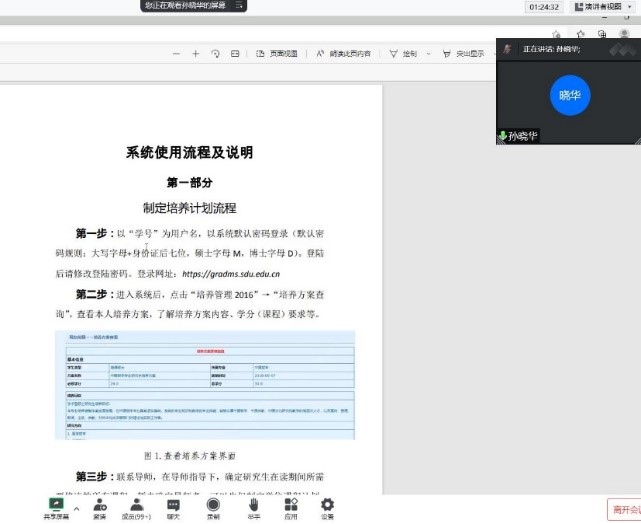The image size is (641, 524).
Task: Click the 孙晓华 name label in the video tile
Action: pyautogui.click(x=523, y=136)
